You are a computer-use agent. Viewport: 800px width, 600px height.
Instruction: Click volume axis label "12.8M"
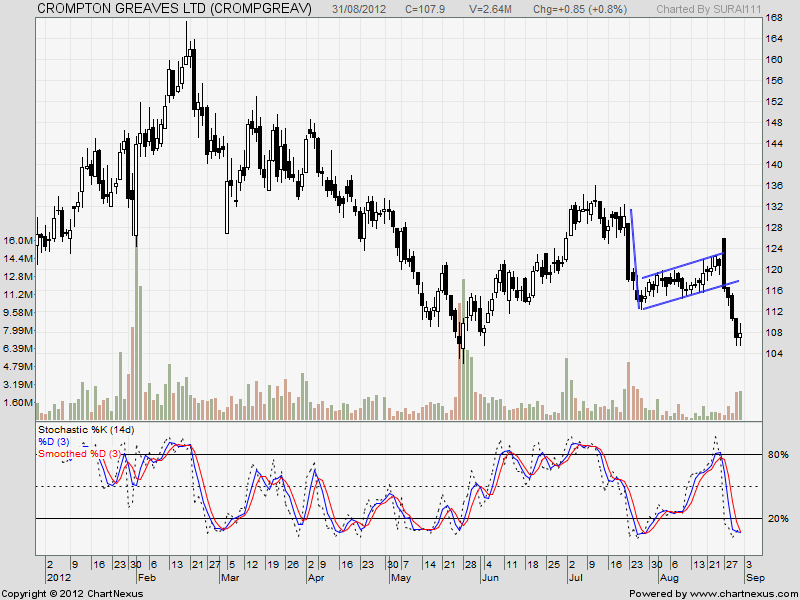click(18, 277)
